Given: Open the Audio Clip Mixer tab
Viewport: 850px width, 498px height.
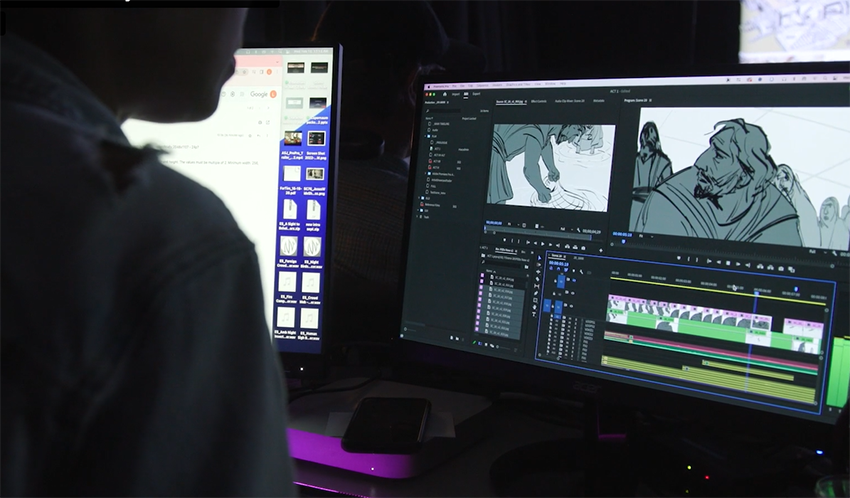Looking at the screenshot, I should 570,101.
